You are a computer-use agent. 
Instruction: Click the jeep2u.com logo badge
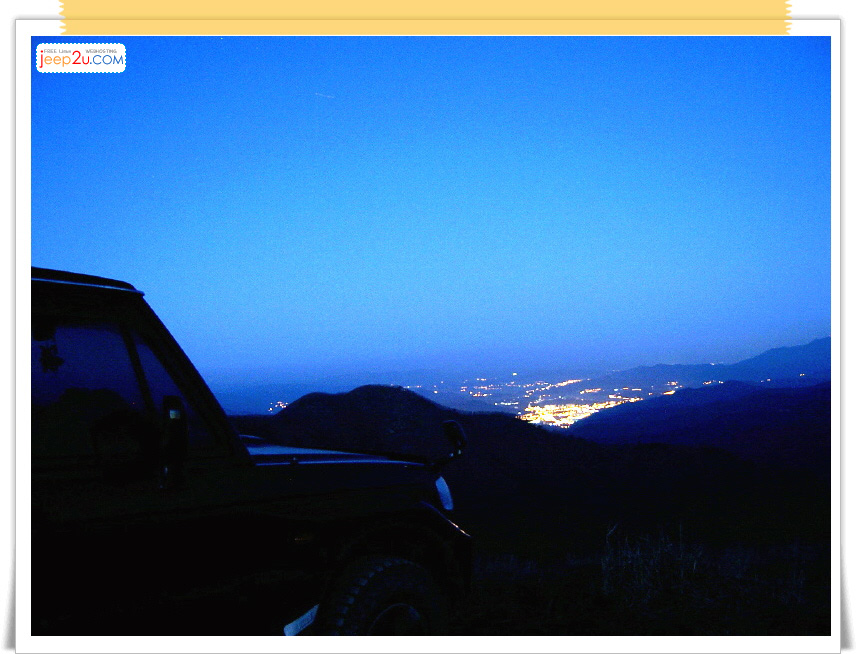click(x=81, y=58)
